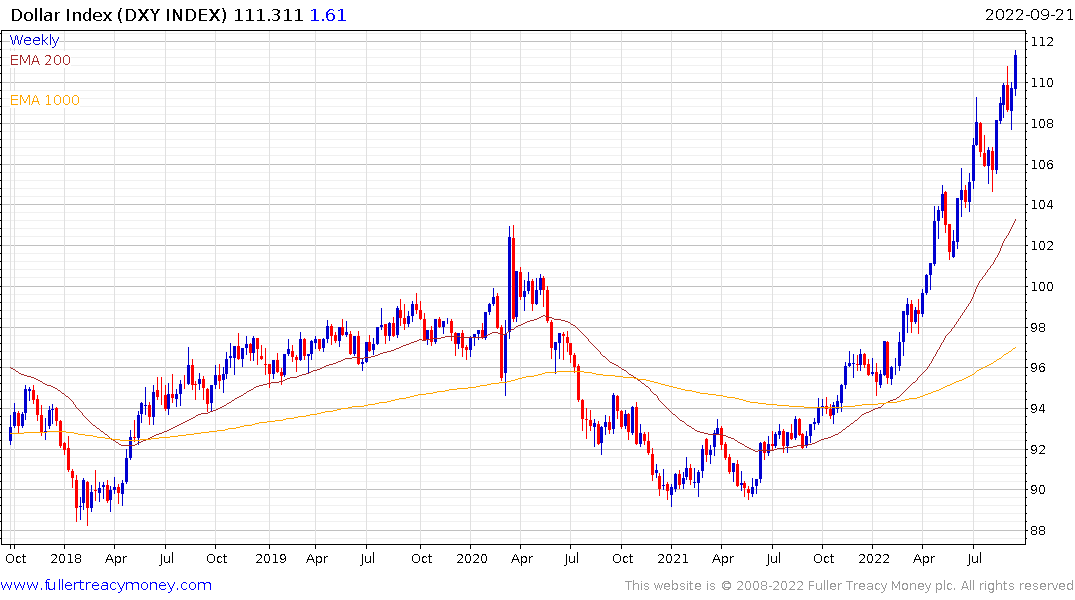
Task: Click the 88 price axis label
Action: tap(1038, 531)
